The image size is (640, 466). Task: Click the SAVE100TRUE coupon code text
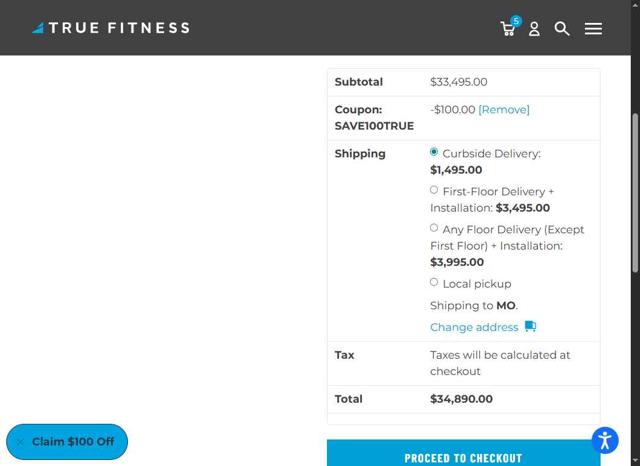coord(374,126)
